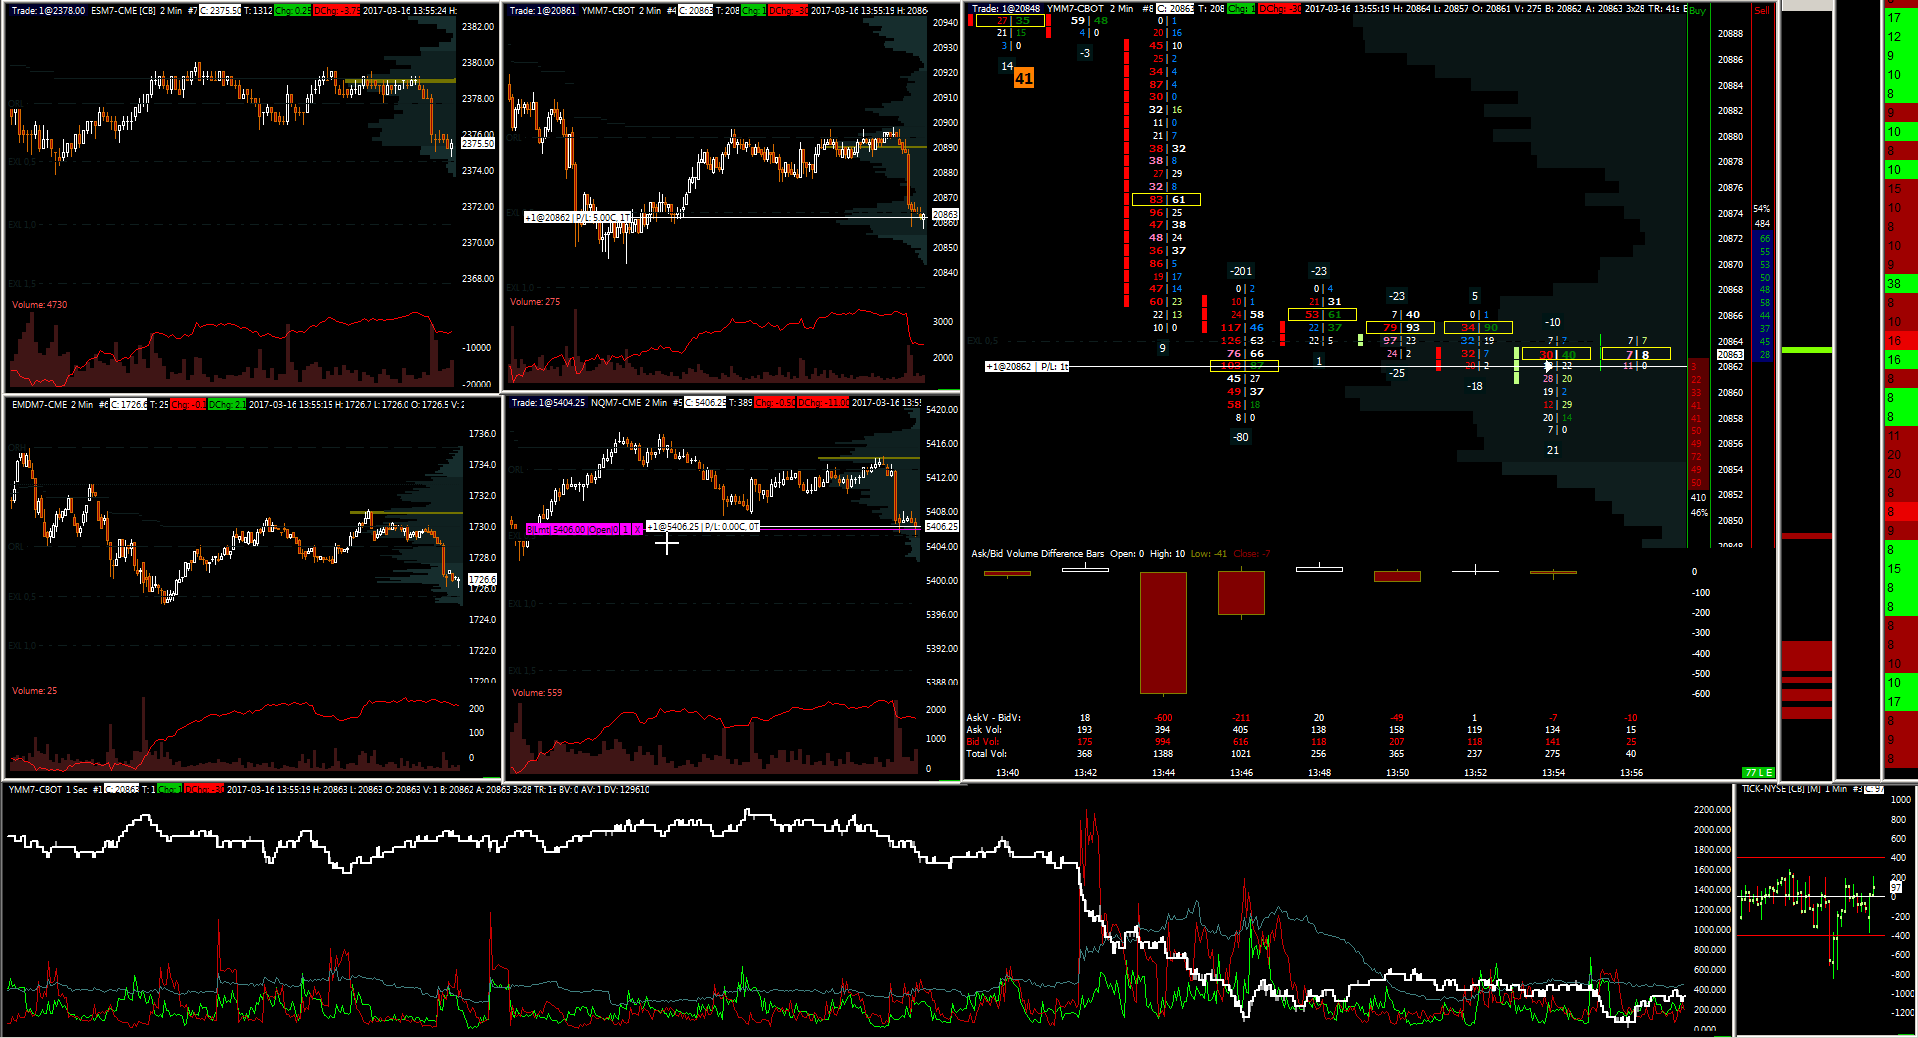Click the bright green bar in the vertical meter
The height and width of the screenshot is (1038, 1918).
(x=1807, y=350)
